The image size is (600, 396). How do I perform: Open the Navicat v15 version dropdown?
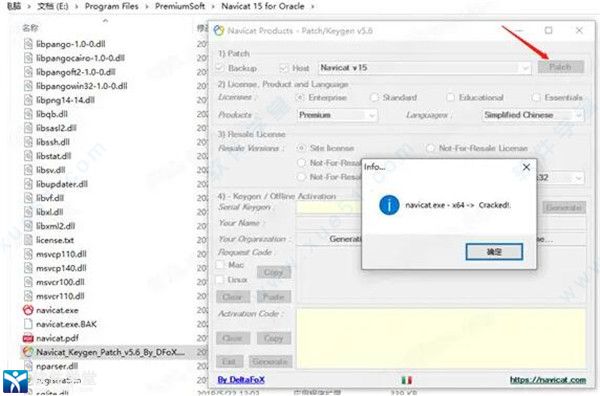point(424,68)
